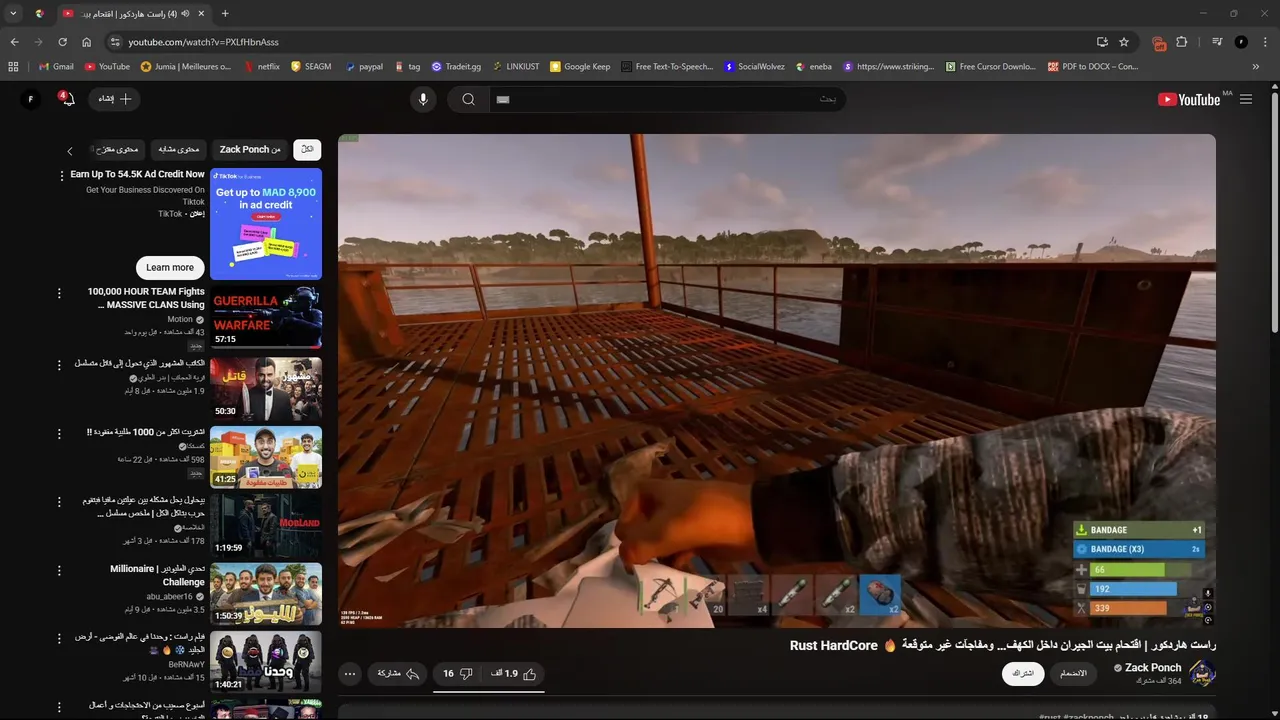Click the Subscribe 'اشتراك' button
1280x720 pixels.
click(x=1023, y=673)
